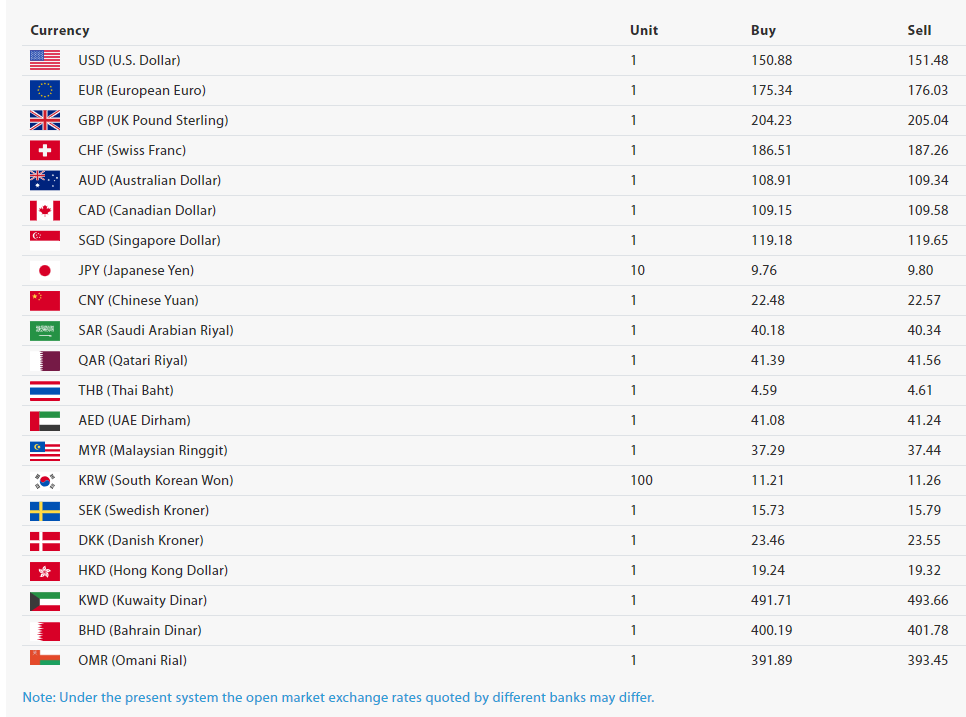Click the GBP buy rate 204.23
Viewport: 966px width, 717px height.
point(771,120)
